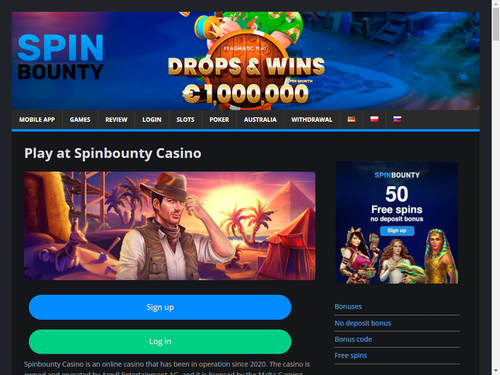Viewport: 500px width, 375px height.
Task: Select the Polish flag language icon
Action: (x=374, y=119)
